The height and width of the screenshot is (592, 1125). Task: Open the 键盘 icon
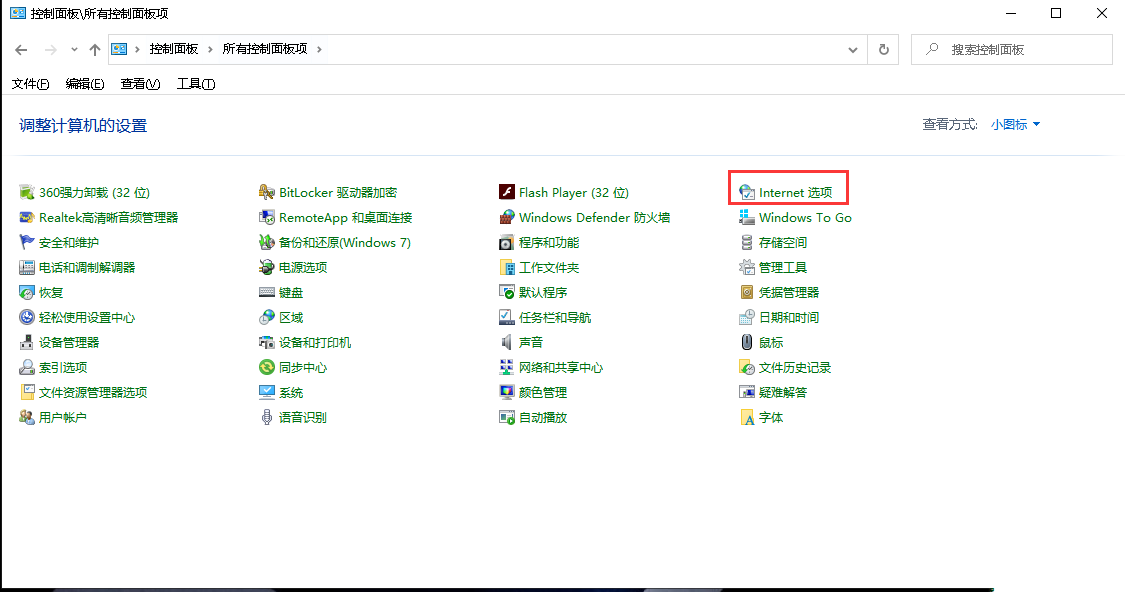pos(267,293)
